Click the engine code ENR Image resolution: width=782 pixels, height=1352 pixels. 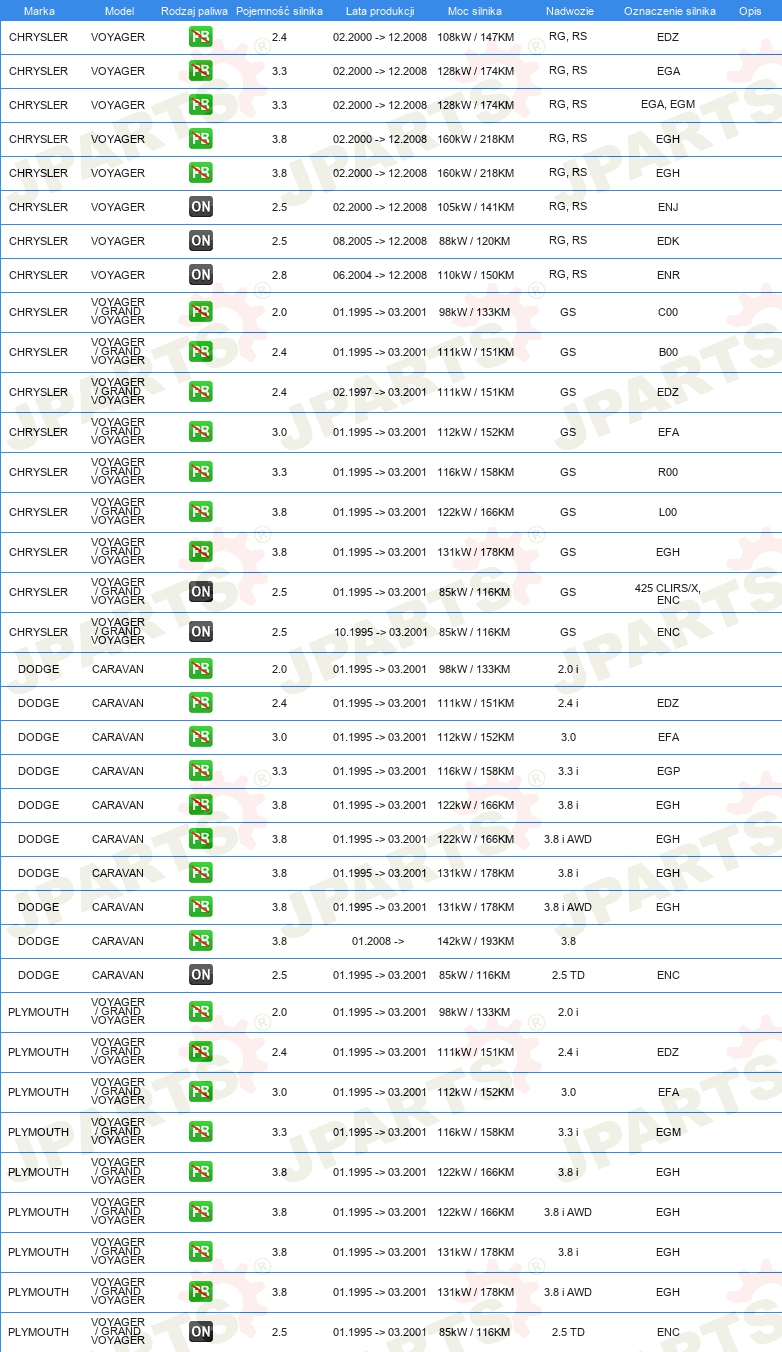668,275
